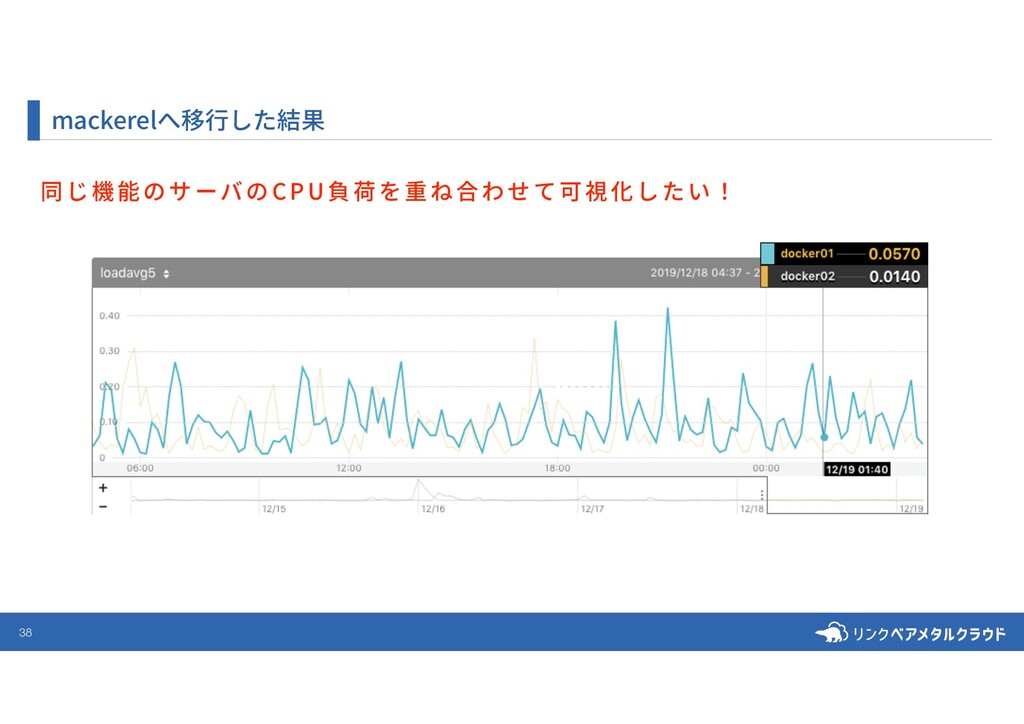Click 12/19 in the overview timeline

click(911, 509)
